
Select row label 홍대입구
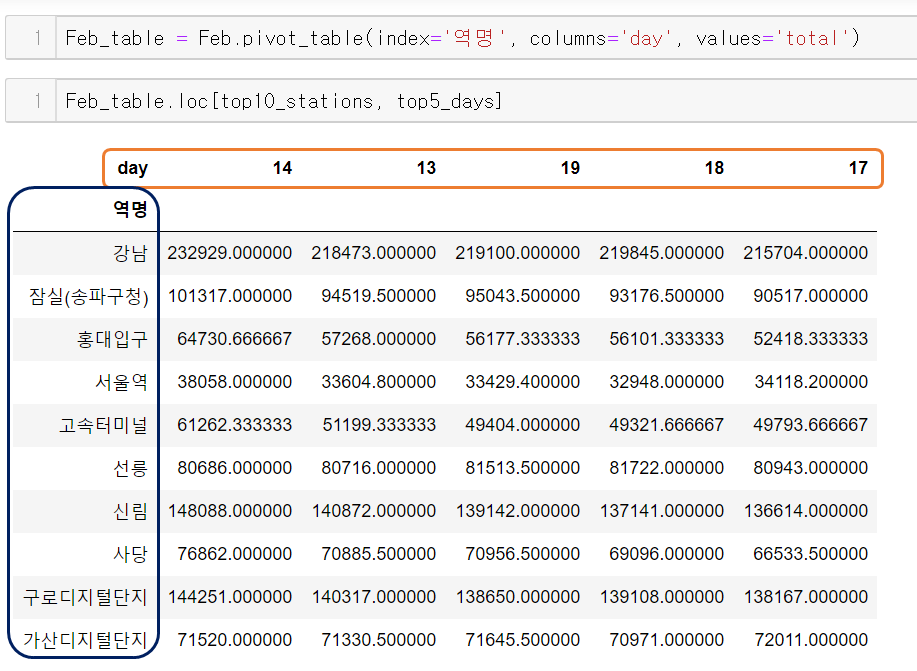tap(112, 339)
